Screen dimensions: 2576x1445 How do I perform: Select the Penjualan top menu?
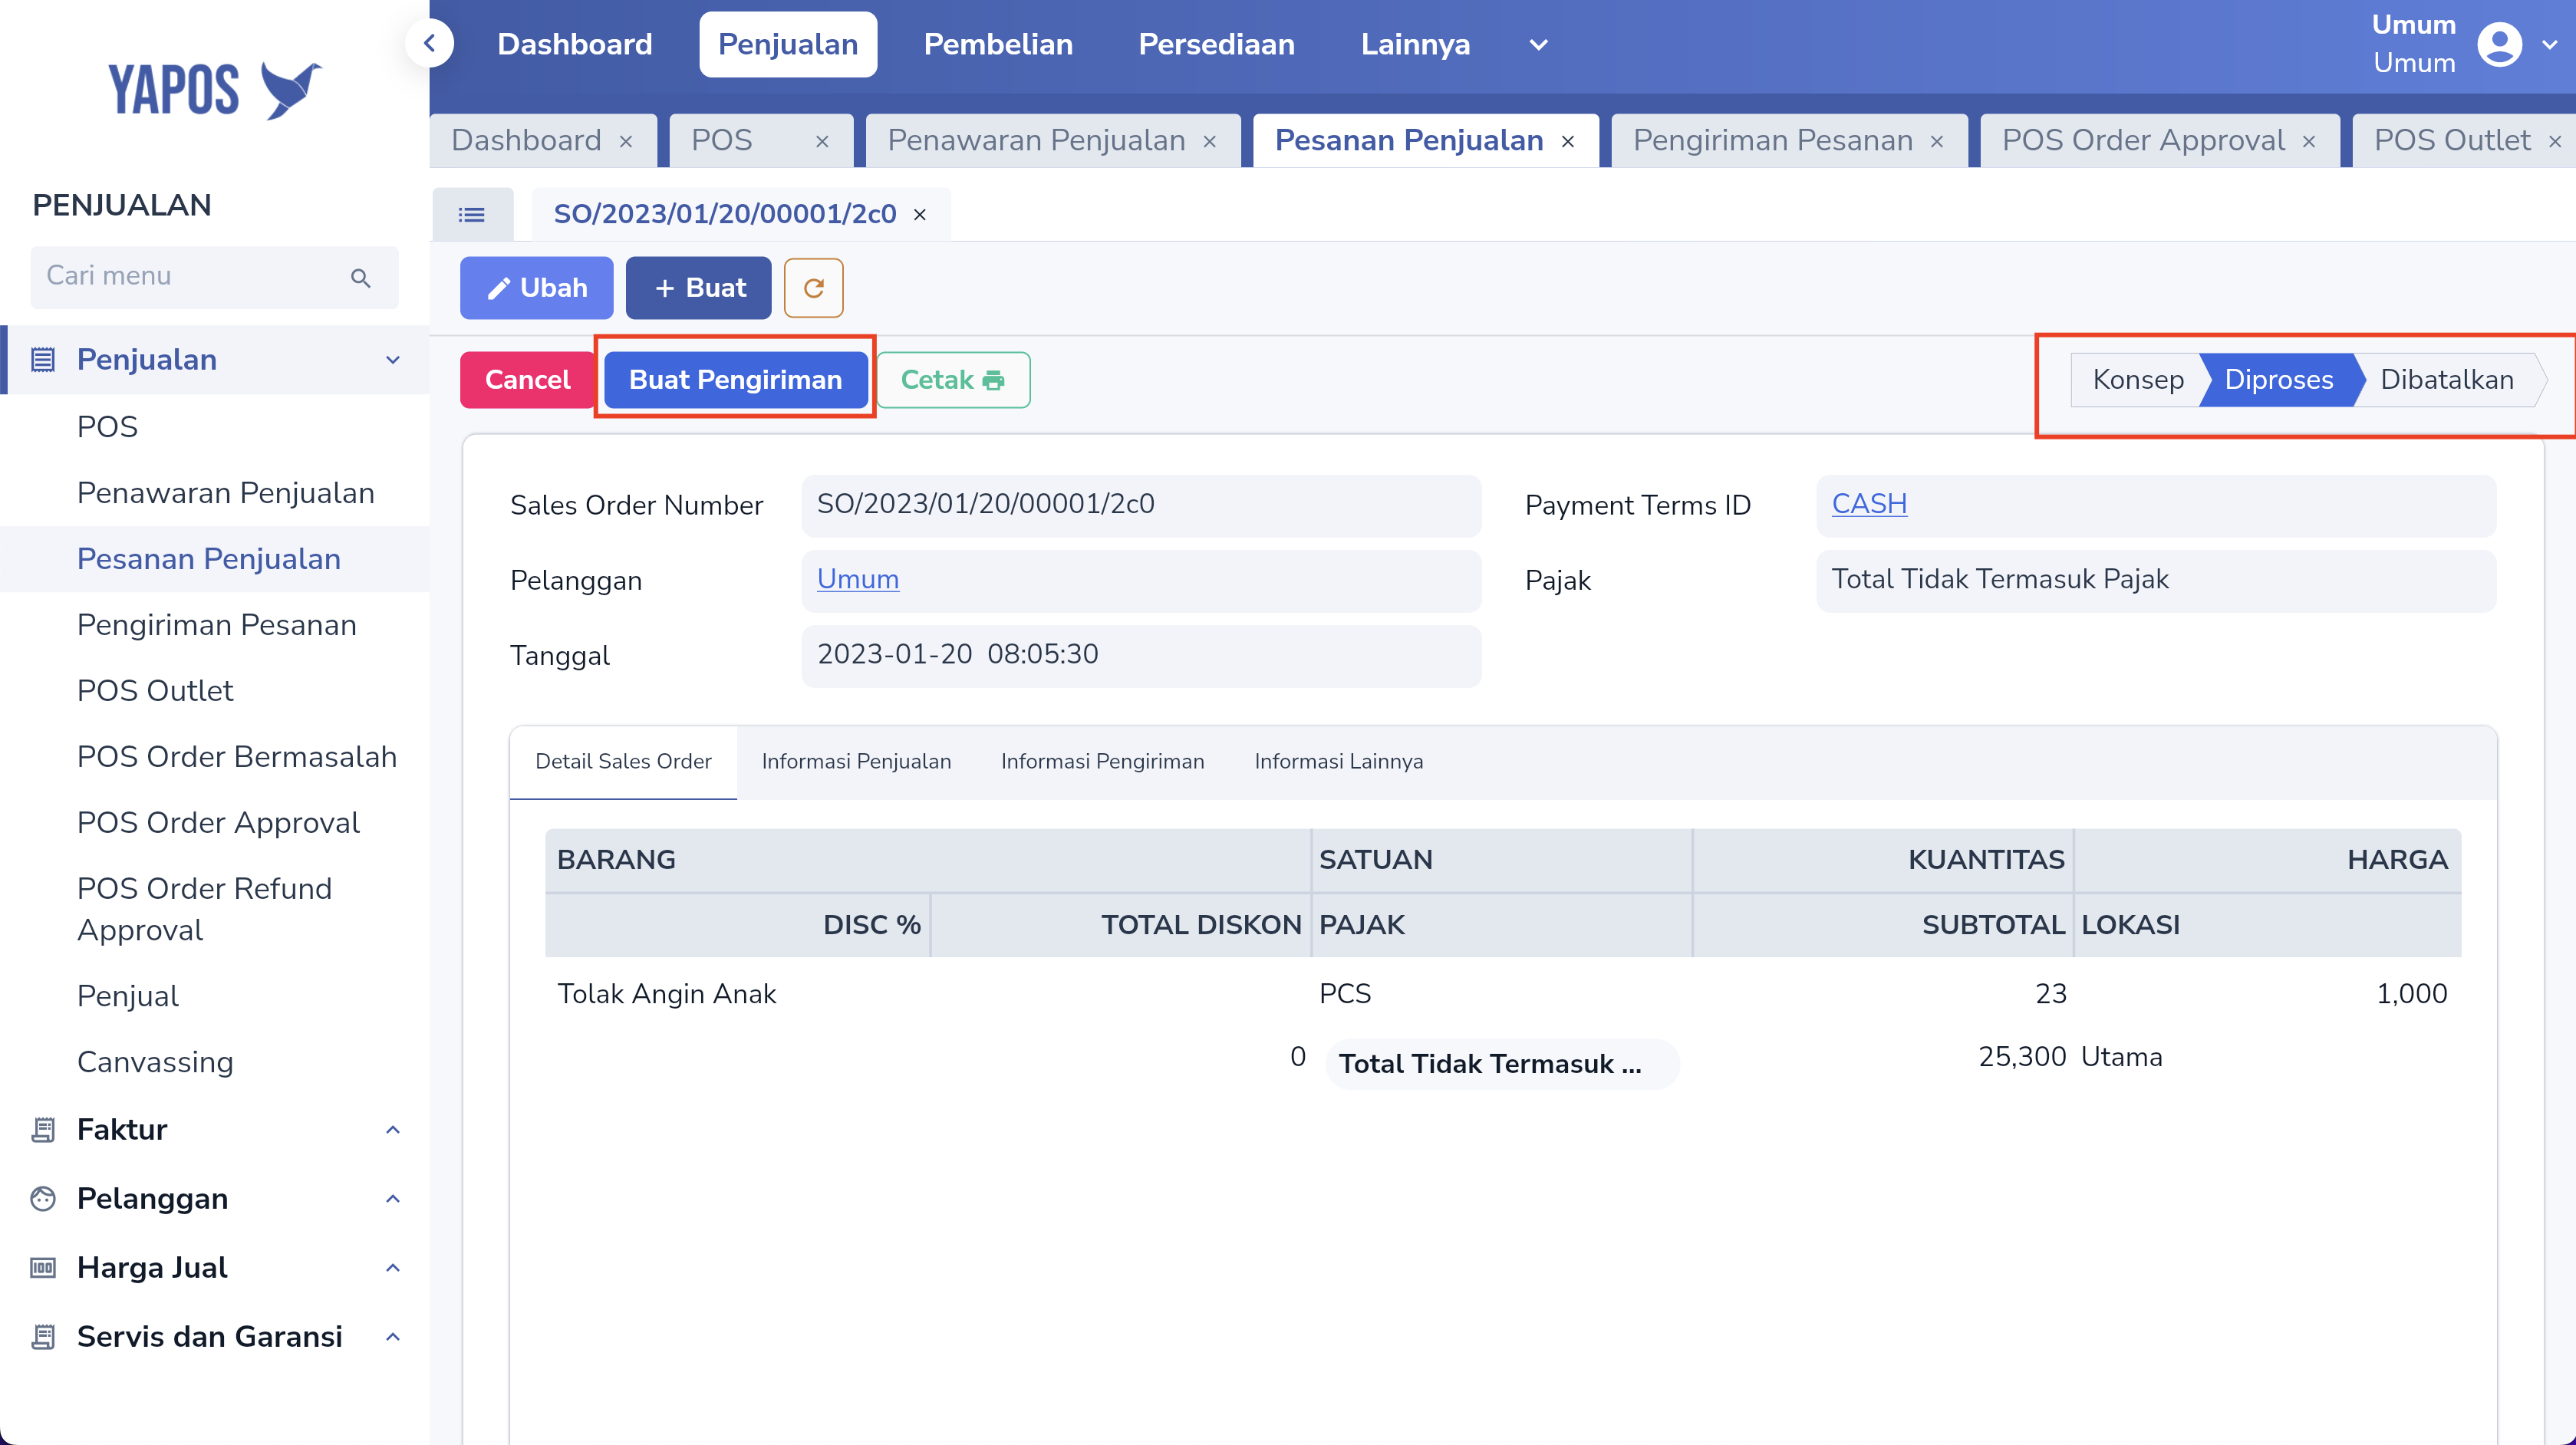[x=788, y=44]
